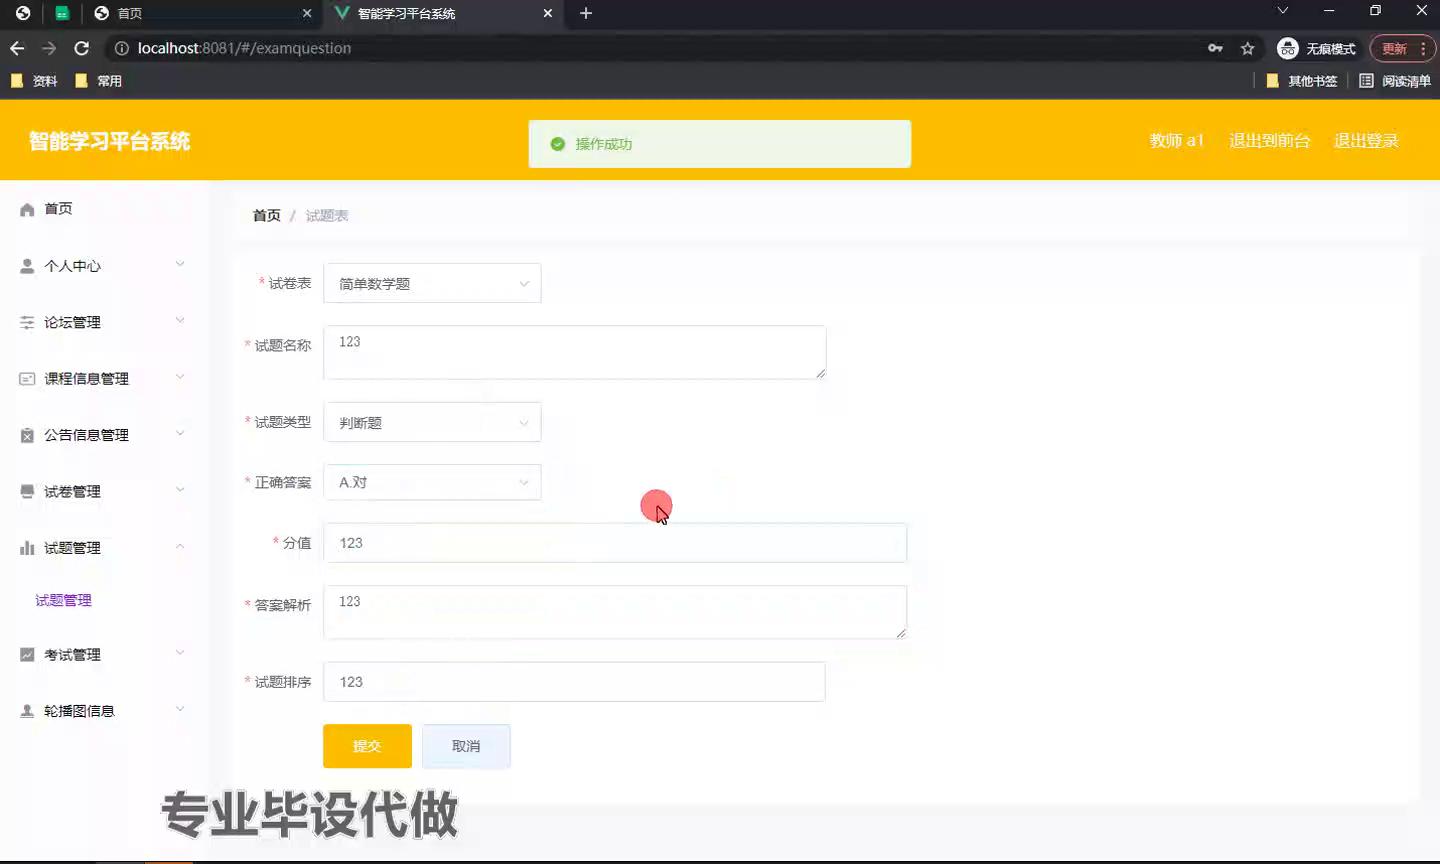Open the 正确答案 dropdown showing A.对
This screenshot has height=864, width=1440.
pyautogui.click(x=432, y=483)
